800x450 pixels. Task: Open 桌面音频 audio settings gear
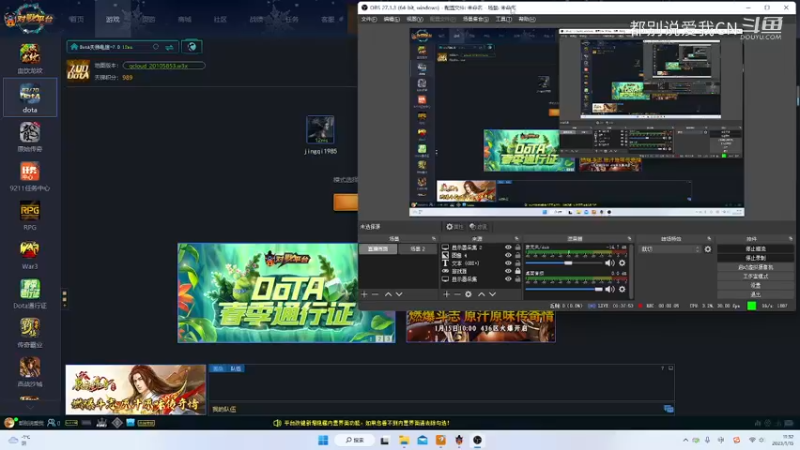tap(622, 289)
